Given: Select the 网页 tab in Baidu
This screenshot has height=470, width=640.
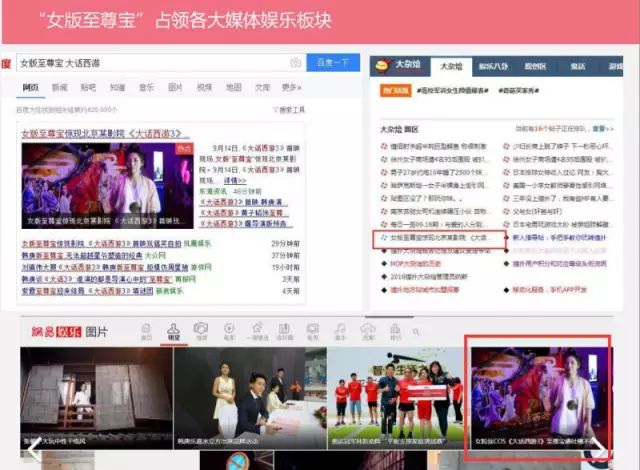Looking at the screenshot, I should (x=31, y=87).
